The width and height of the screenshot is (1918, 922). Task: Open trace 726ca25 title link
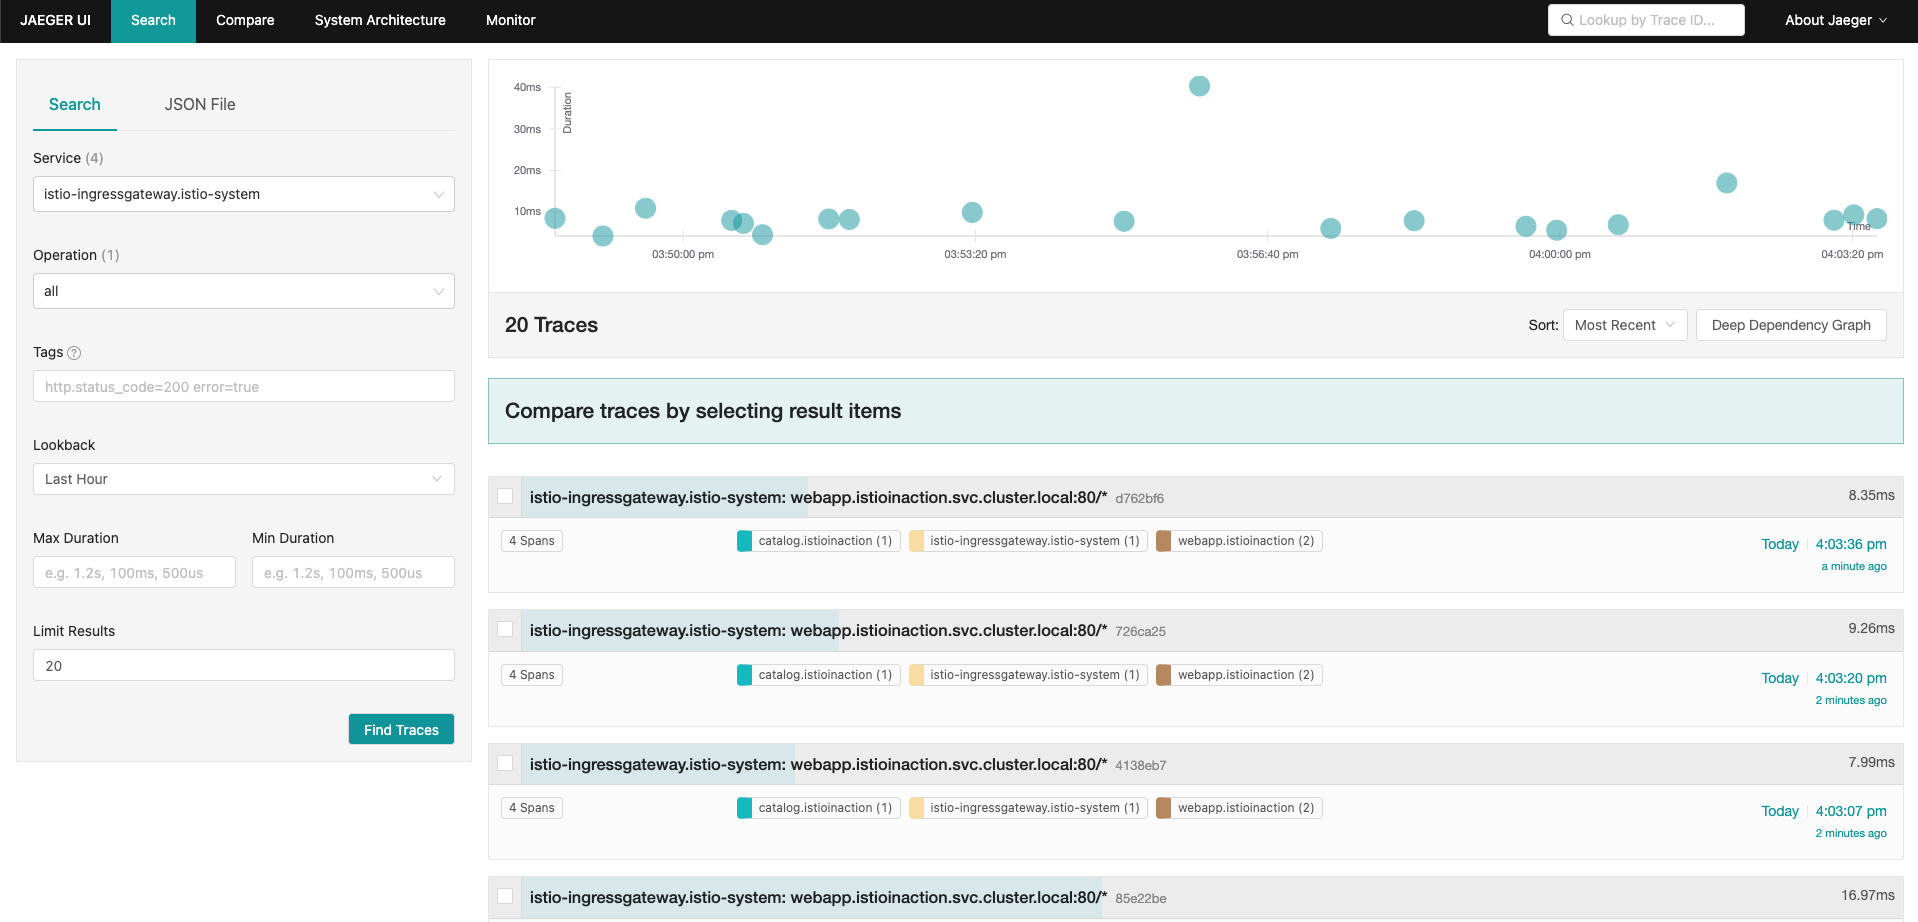[x=818, y=630]
